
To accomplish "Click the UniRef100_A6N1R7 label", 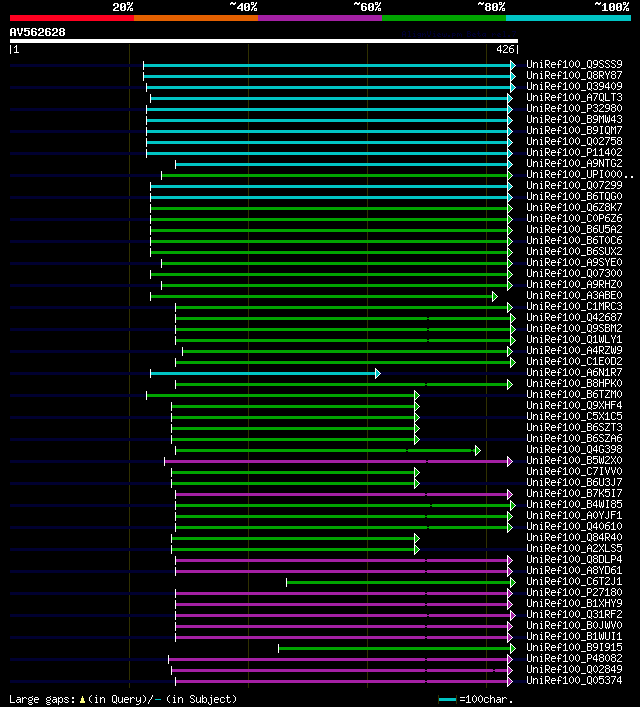I will [574, 372].
